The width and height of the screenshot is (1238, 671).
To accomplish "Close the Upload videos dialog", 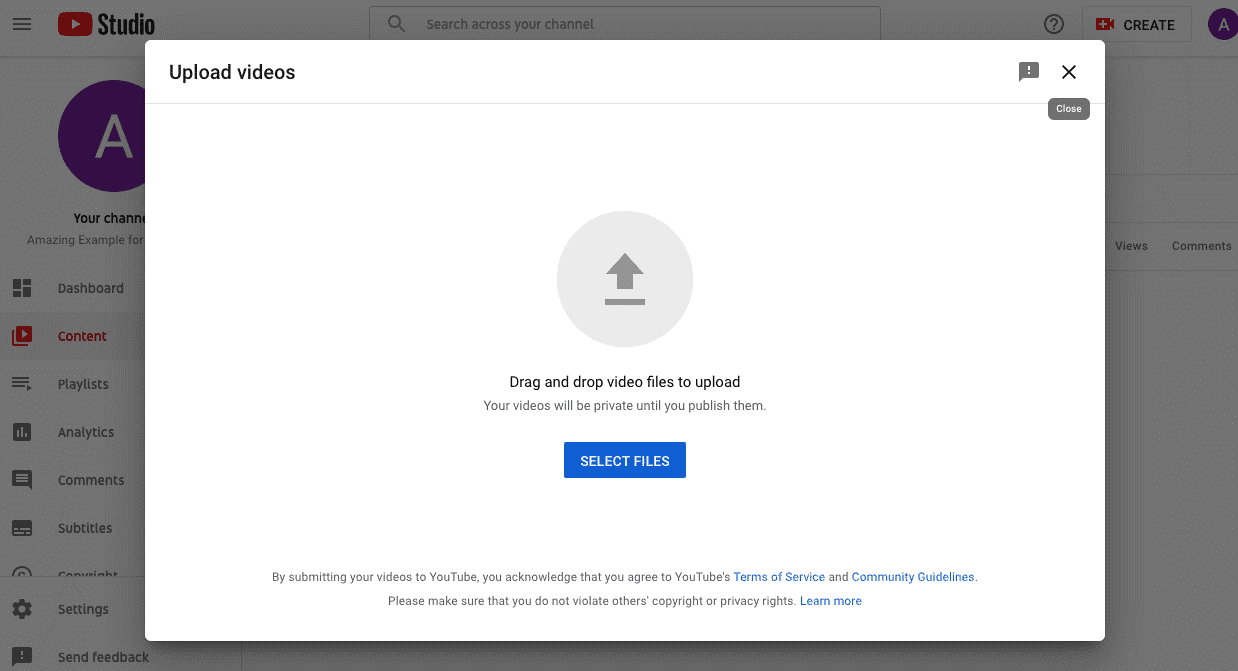I will pos(1069,72).
